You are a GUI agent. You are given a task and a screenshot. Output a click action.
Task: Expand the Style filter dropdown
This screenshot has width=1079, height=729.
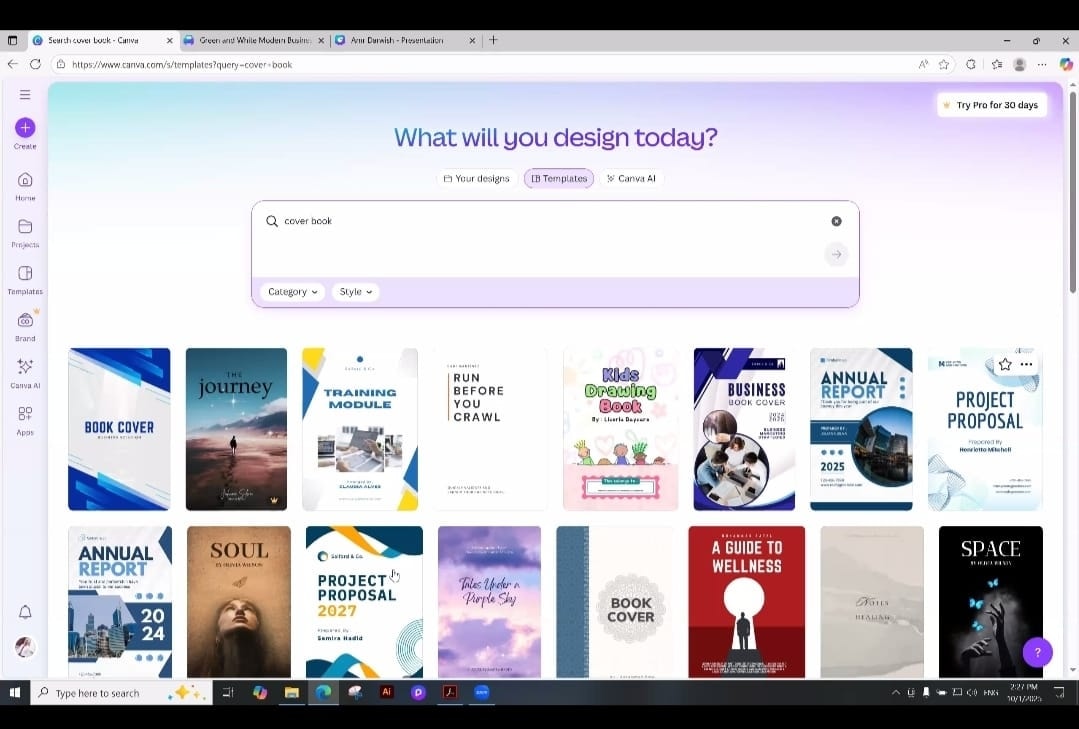pyautogui.click(x=355, y=292)
